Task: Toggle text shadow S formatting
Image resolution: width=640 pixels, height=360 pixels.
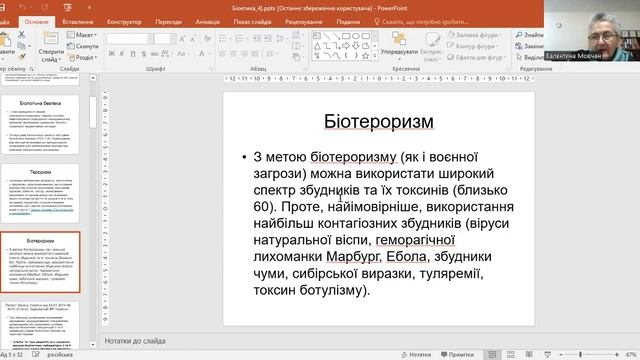Action: 144,53
